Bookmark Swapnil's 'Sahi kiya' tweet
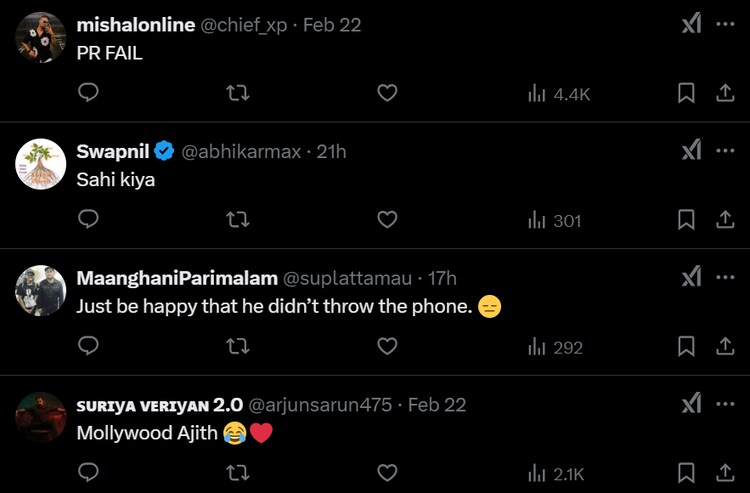Image resolution: width=750 pixels, height=493 pixels. pyautogui.click(x=687, y=220)
